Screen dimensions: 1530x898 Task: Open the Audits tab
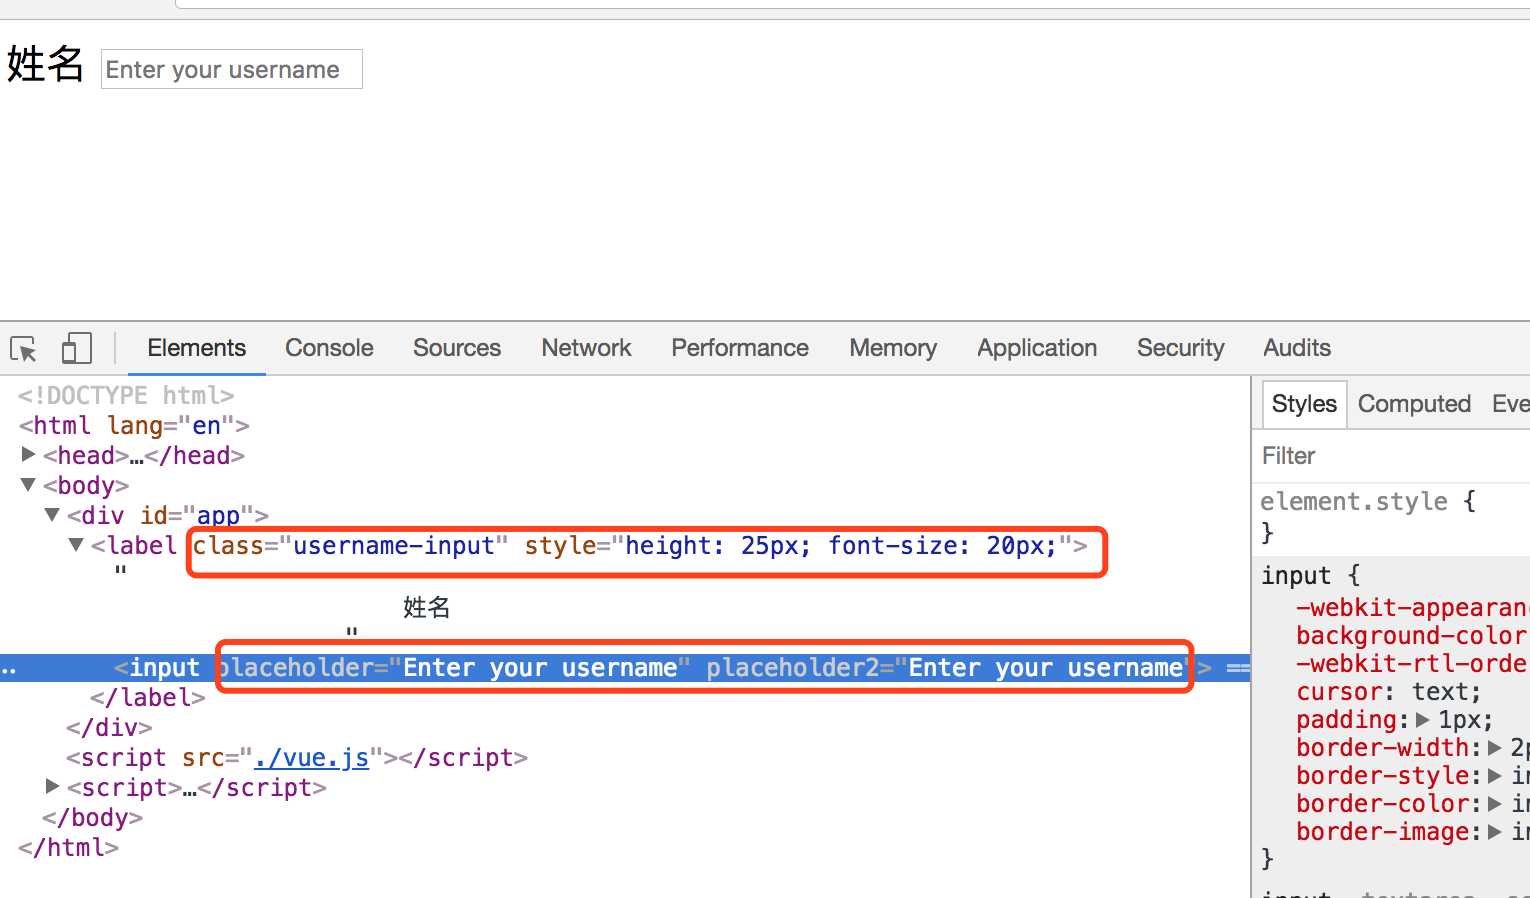(x=1297, y=348)
